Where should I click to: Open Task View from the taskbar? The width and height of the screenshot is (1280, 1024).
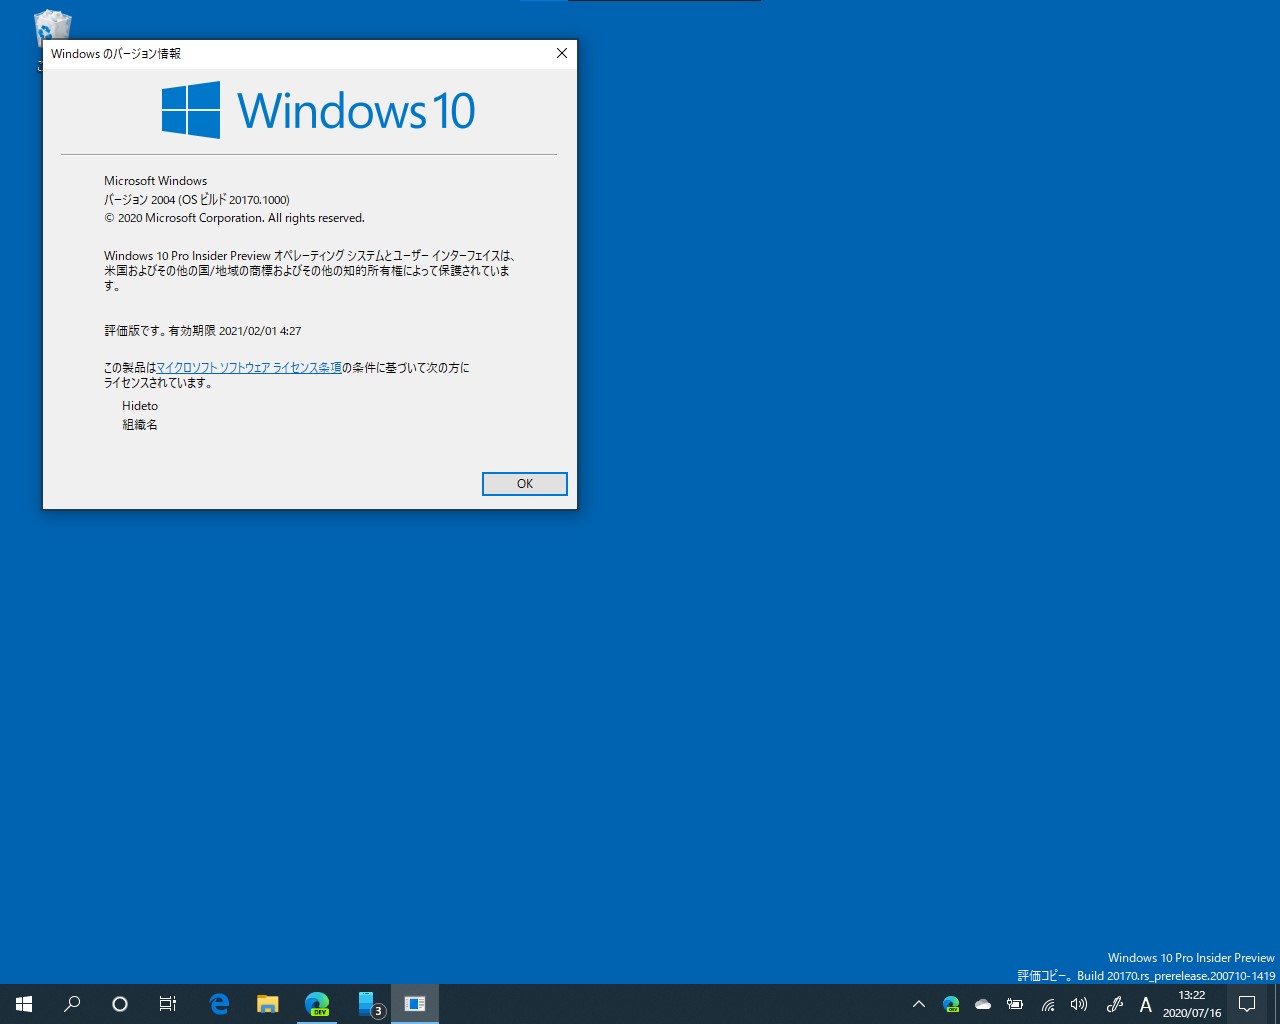(167, 1004)
